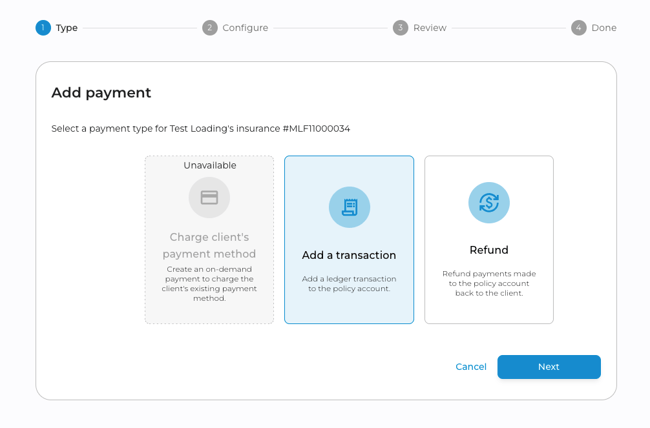Click the Add payment title
650x428 pixels.
101,93
